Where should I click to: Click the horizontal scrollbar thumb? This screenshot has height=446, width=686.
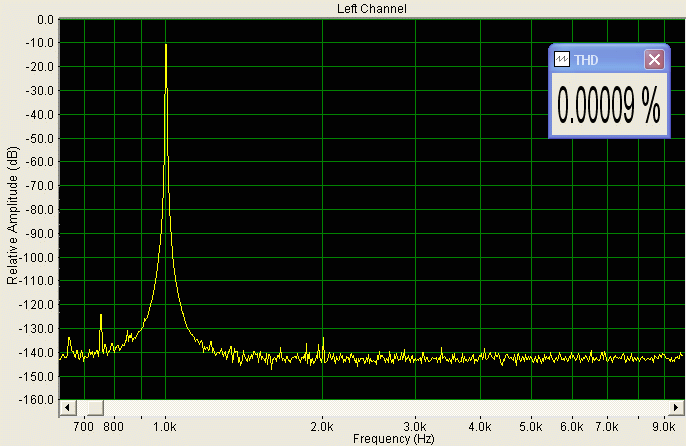pos(95,407)
